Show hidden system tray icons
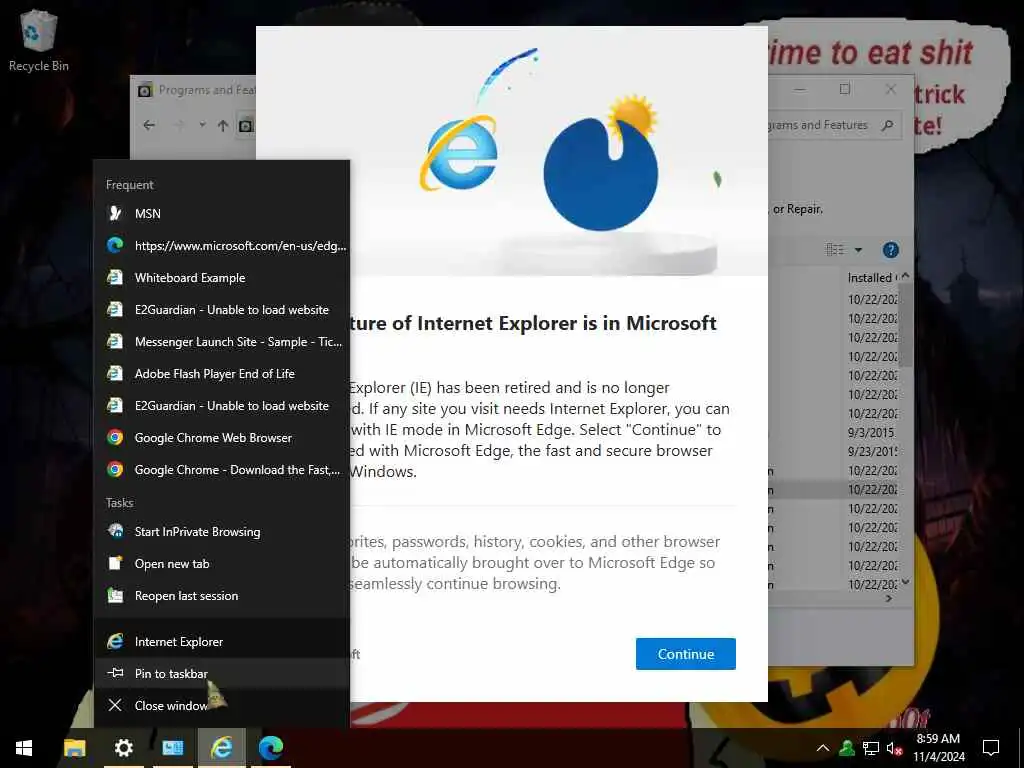The image size is (1024, 768). point(823,748)
